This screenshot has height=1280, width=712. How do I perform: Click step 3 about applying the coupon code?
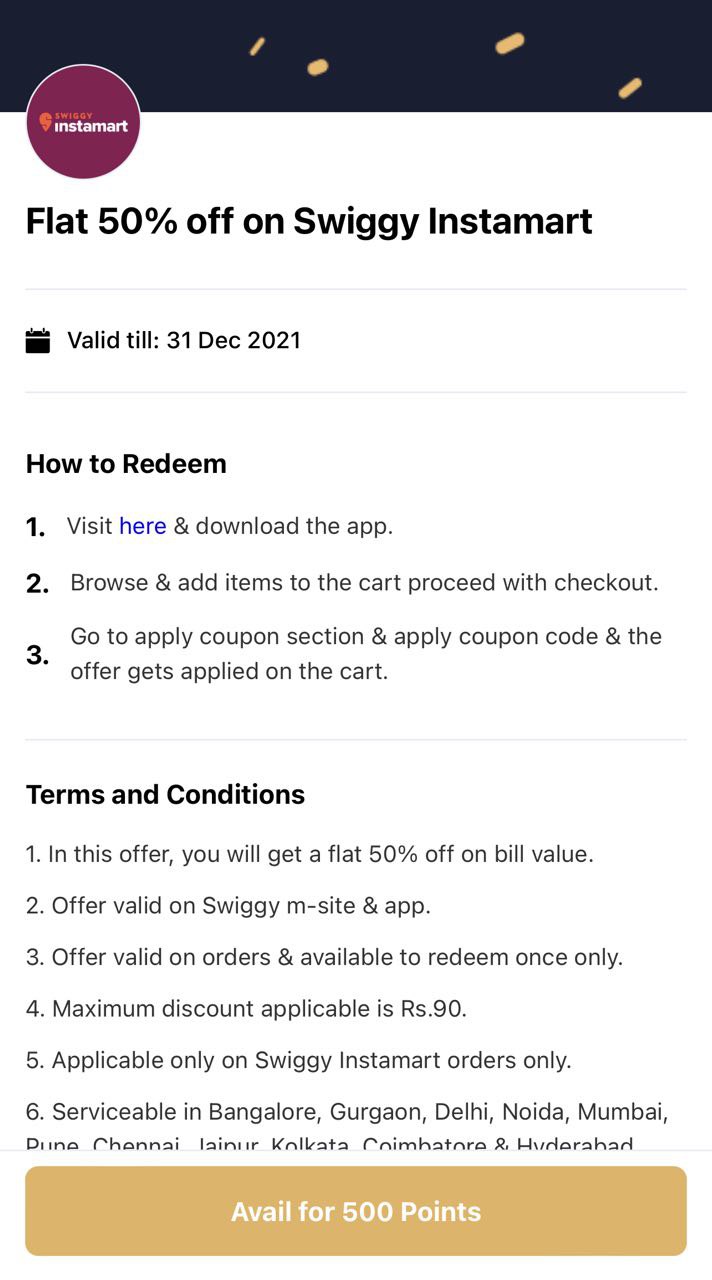(x=365, y=653)
